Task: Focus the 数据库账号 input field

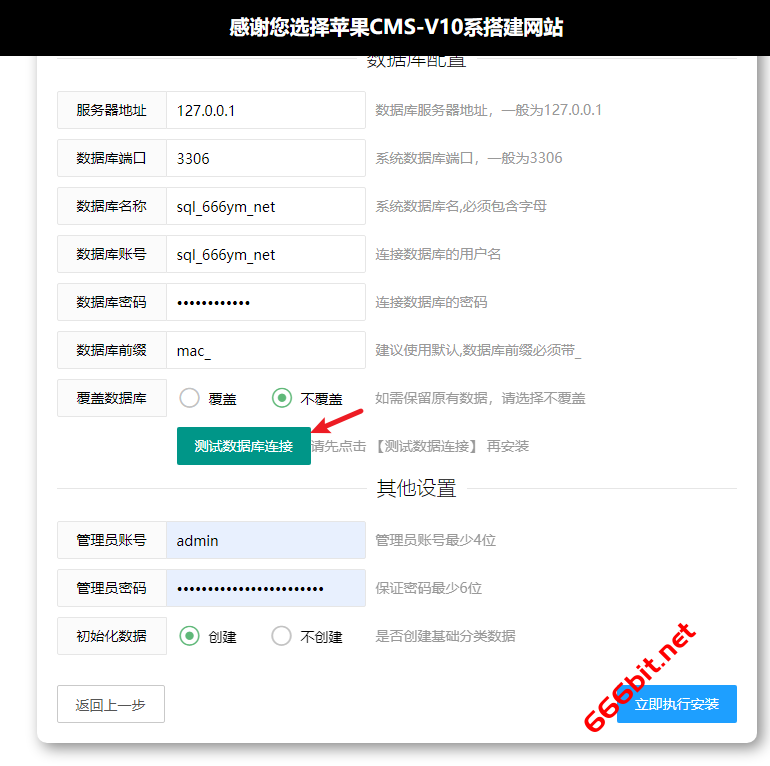Action: click(266, 254)
